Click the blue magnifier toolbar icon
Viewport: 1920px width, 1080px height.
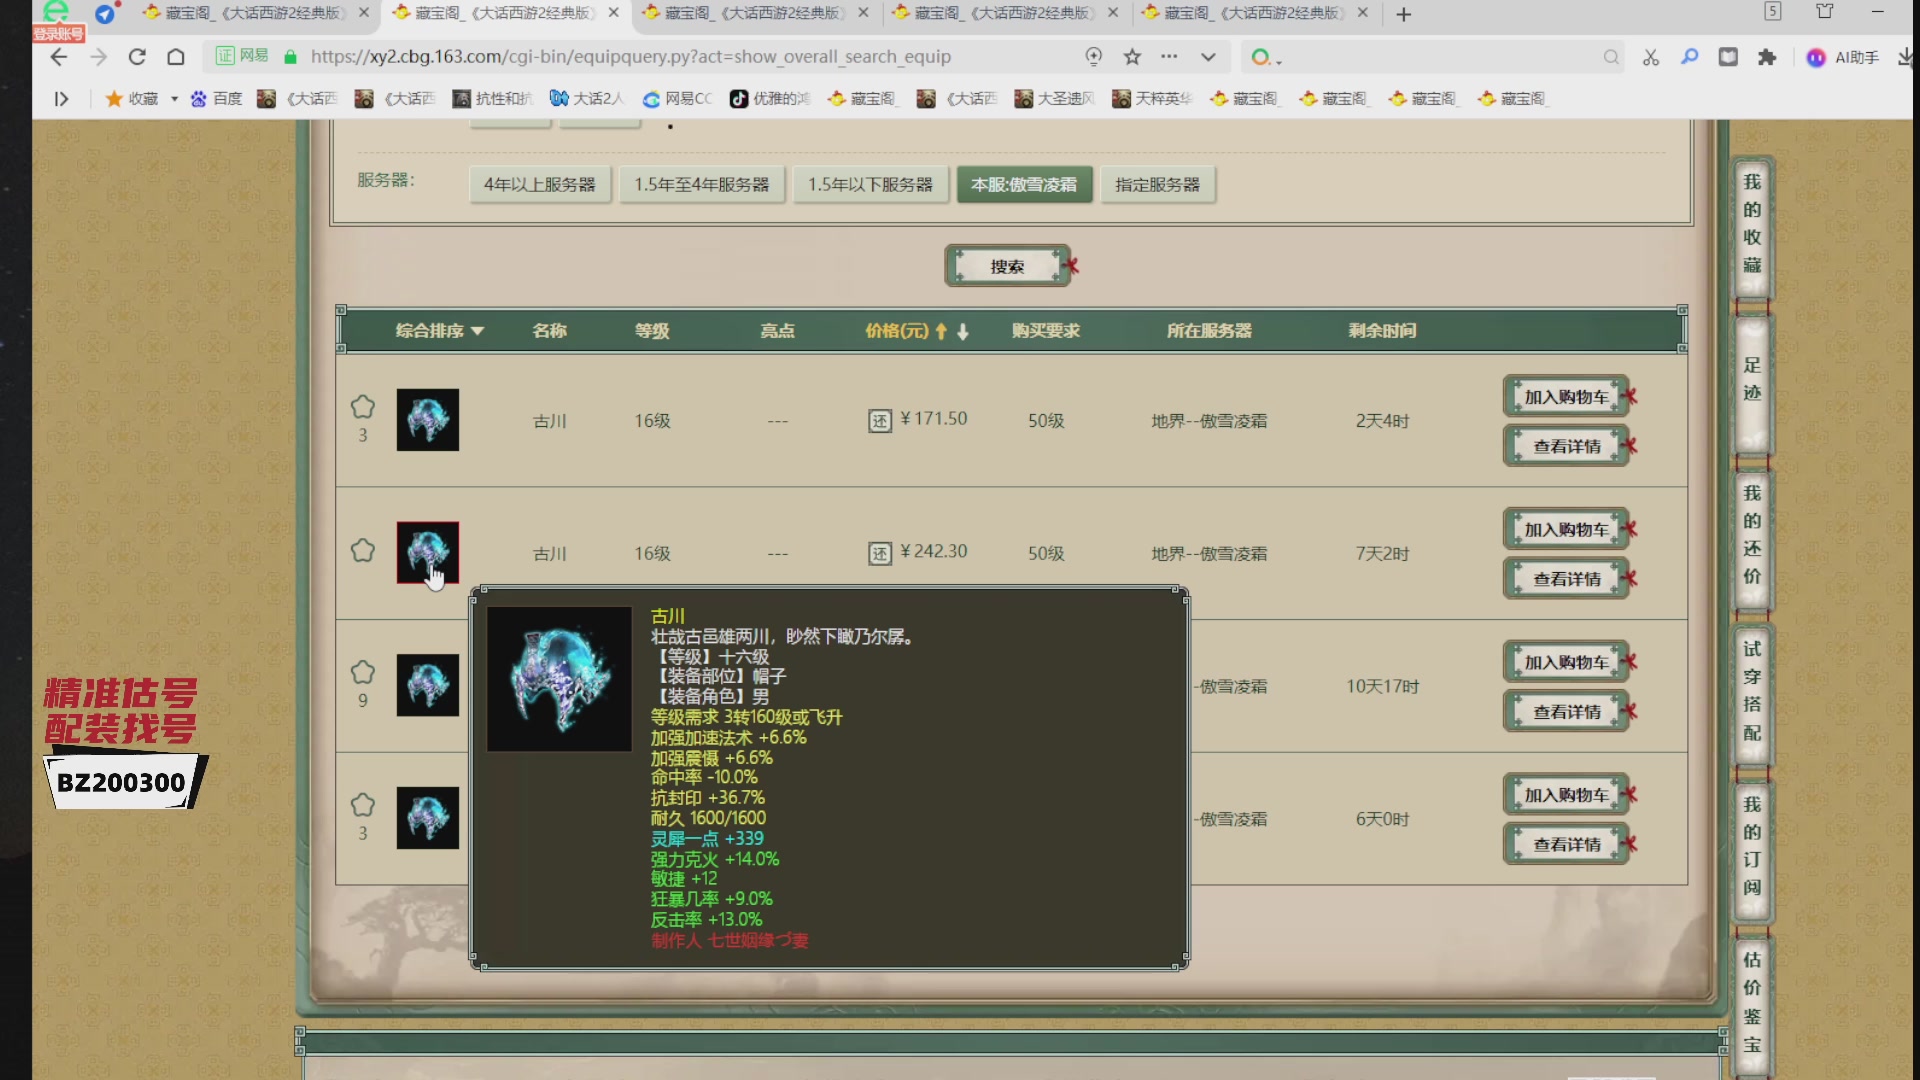(1690, 57)
